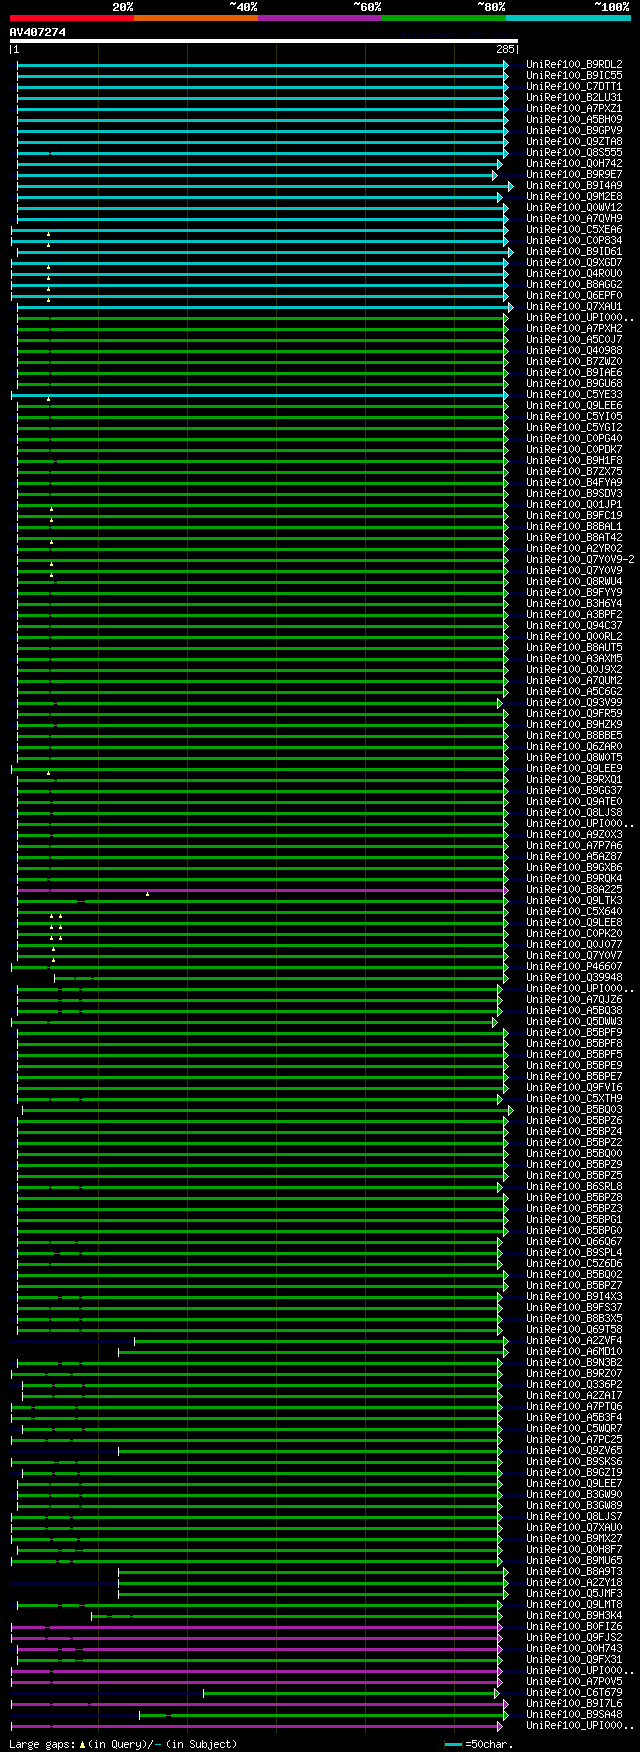The height and width of the screenshot is (1752, 640).
Task: Select hit label UniRef100_Q7XAU1
Action: [x=574, y=306]
